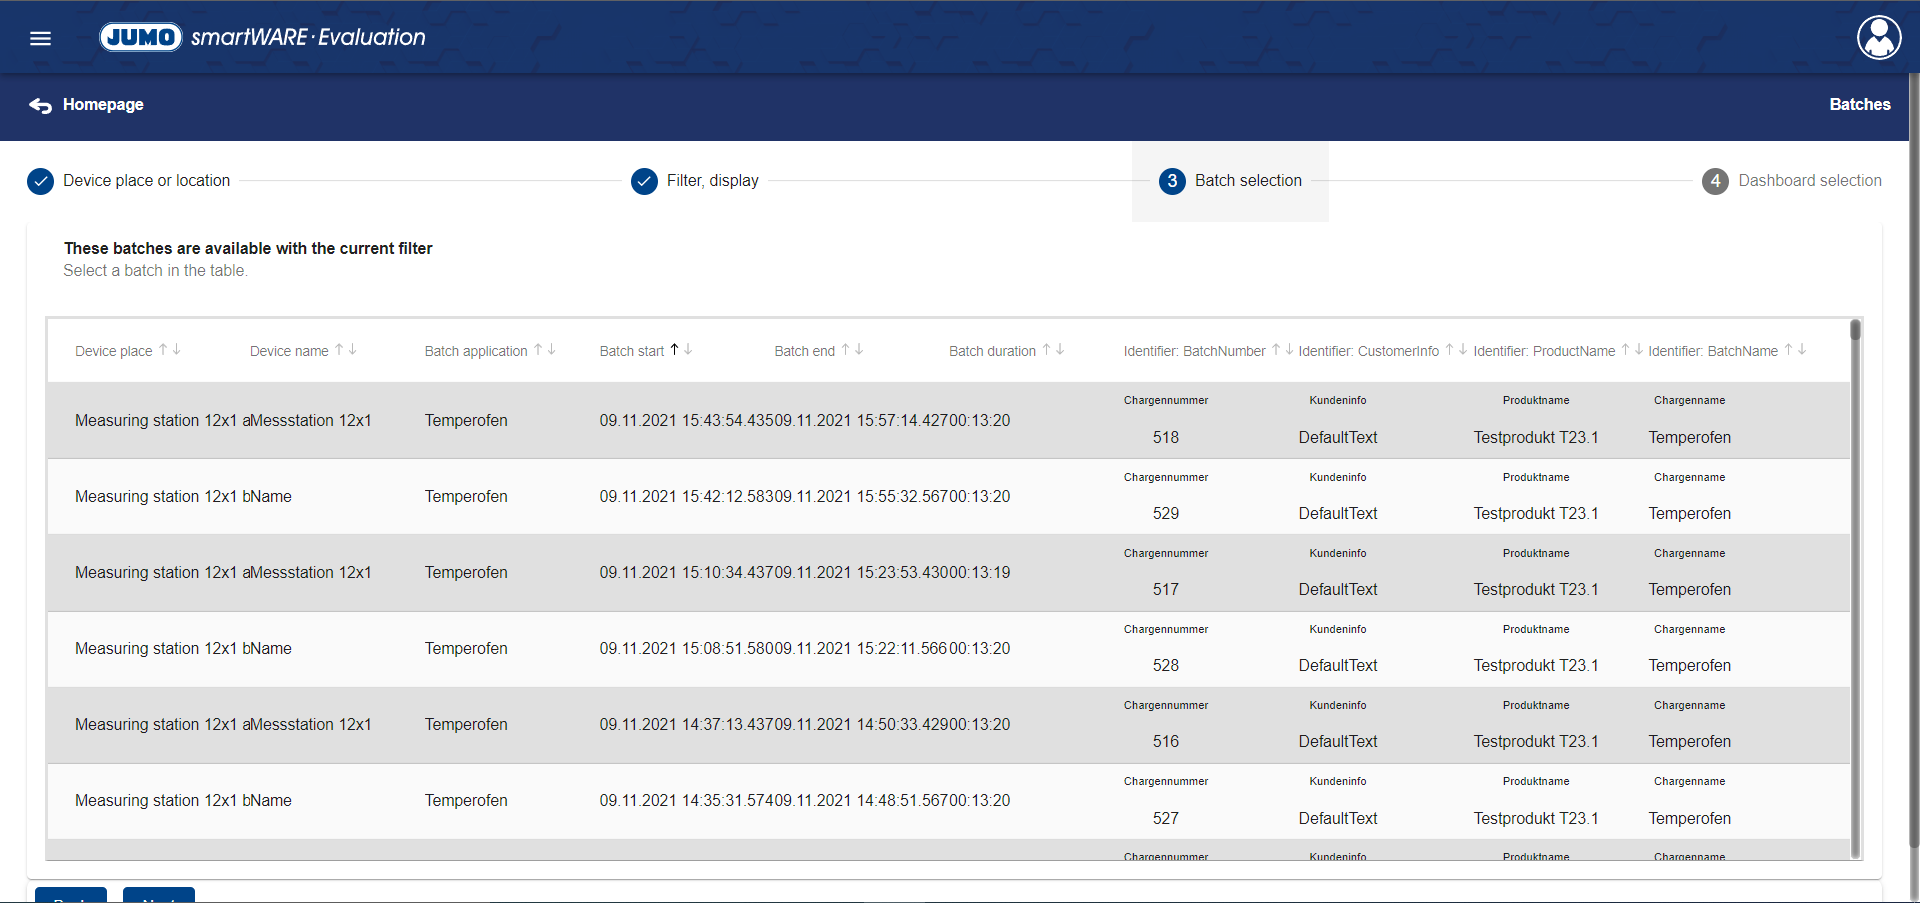Sort Device place column ascending
The image size is (1920, 903).
[164, 350]
